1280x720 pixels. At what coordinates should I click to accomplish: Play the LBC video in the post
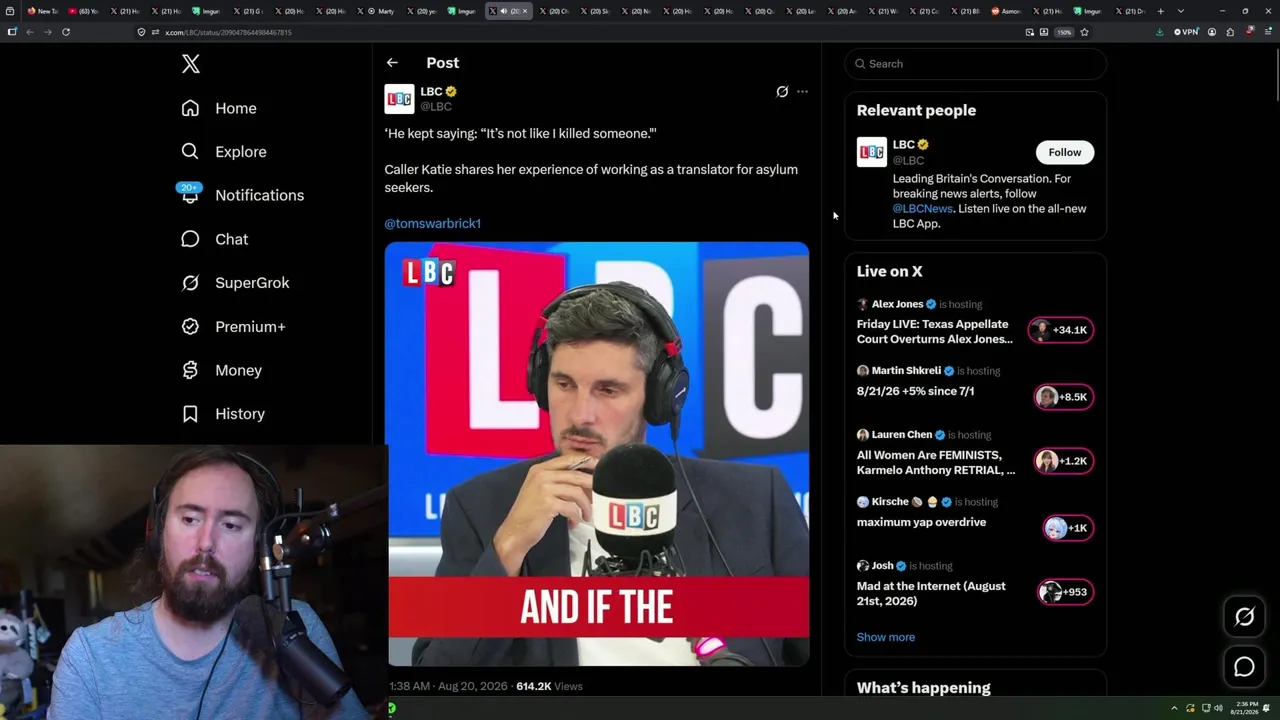click(597, 454)
